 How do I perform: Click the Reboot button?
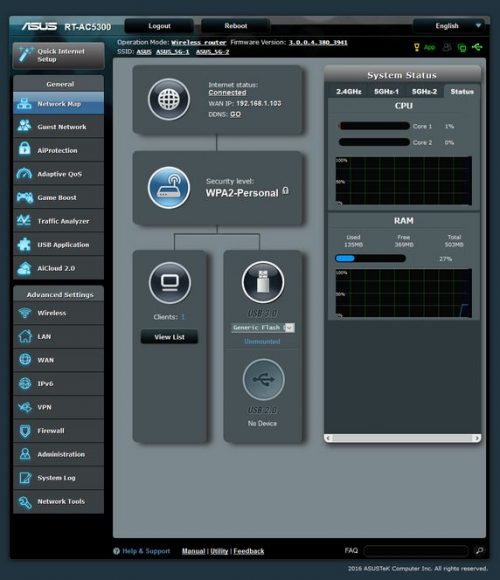coord(236,26)
